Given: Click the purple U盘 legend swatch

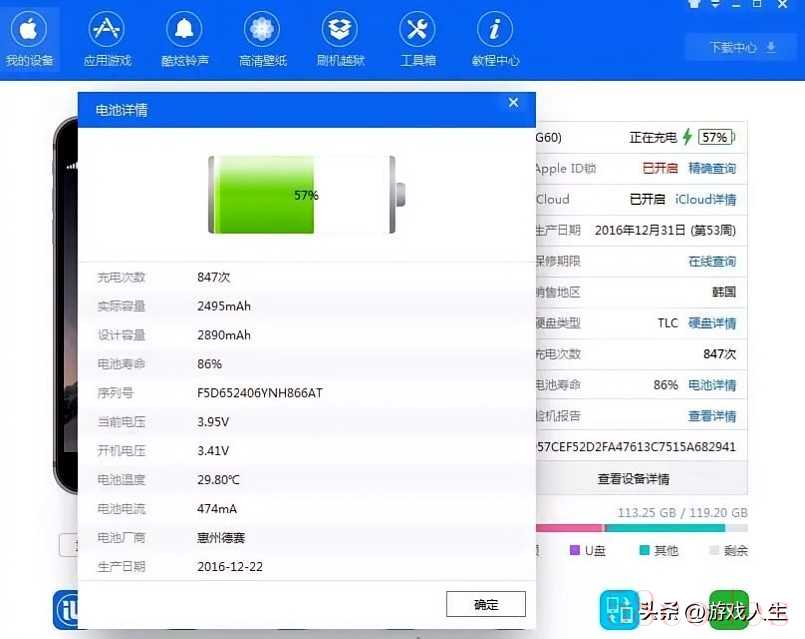Looking at the screenshot, I should coord(574,550).
